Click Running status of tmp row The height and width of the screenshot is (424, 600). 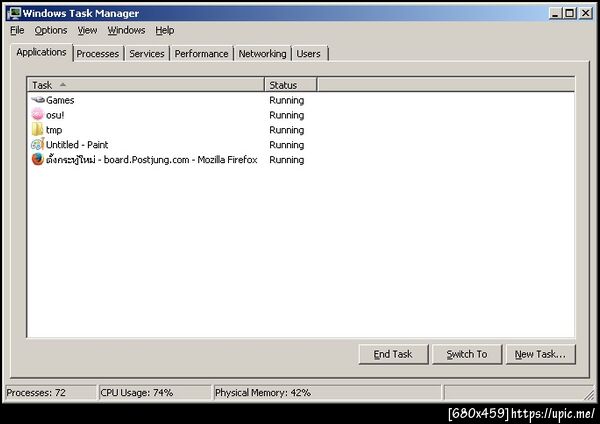click(287, 130)
